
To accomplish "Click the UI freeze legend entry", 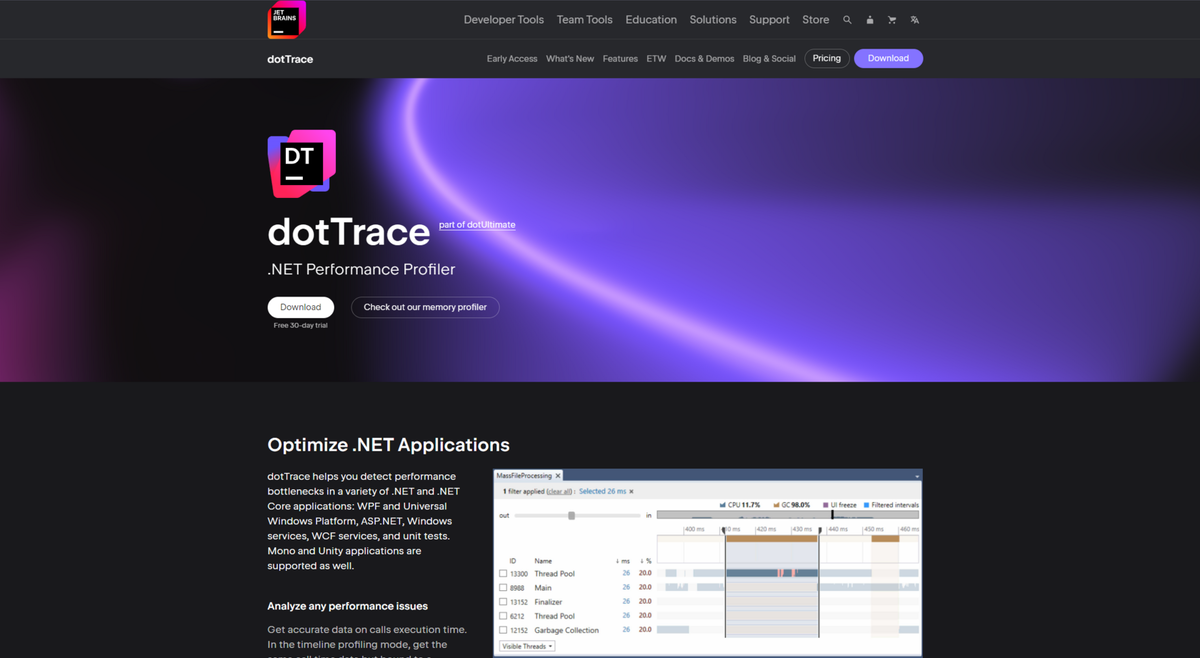I will pos(839,505).
